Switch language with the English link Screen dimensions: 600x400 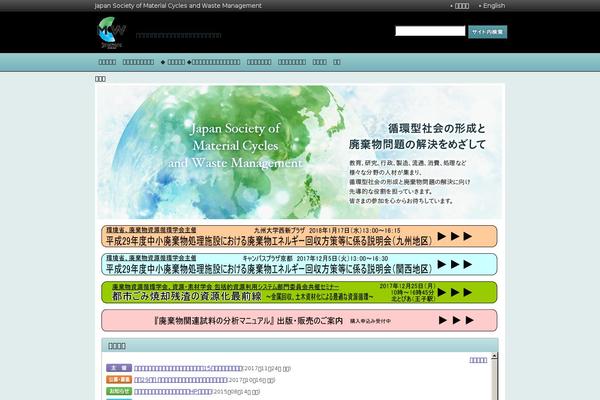coord(494,6)
